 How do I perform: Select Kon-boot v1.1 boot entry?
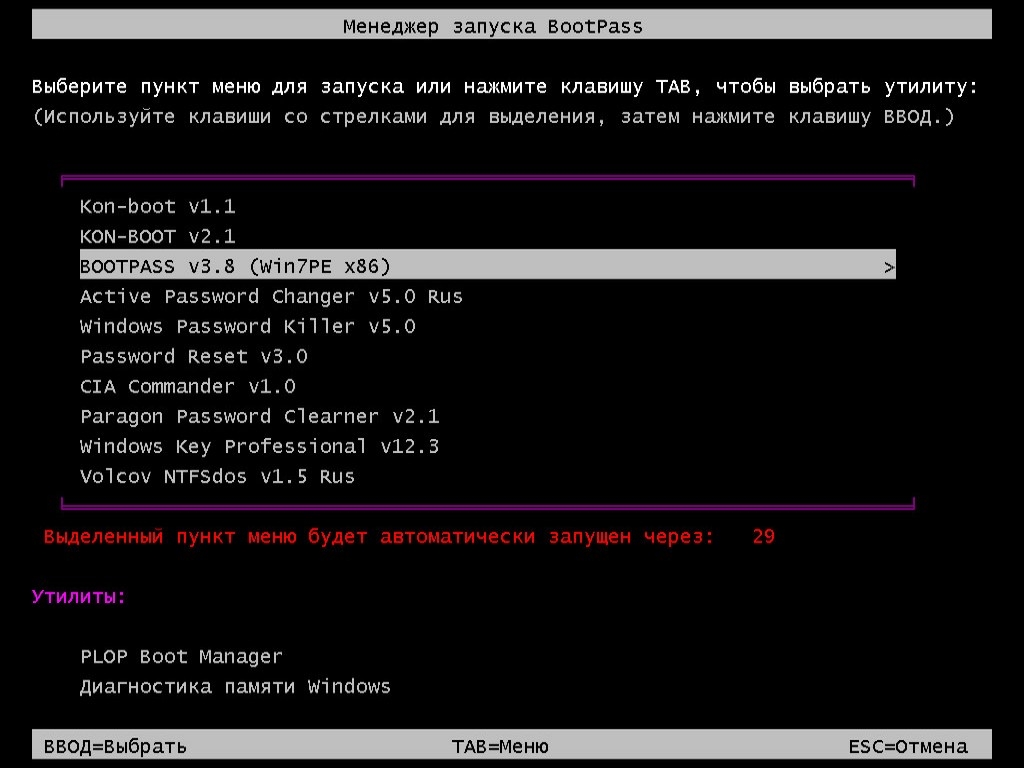(157, 207)
